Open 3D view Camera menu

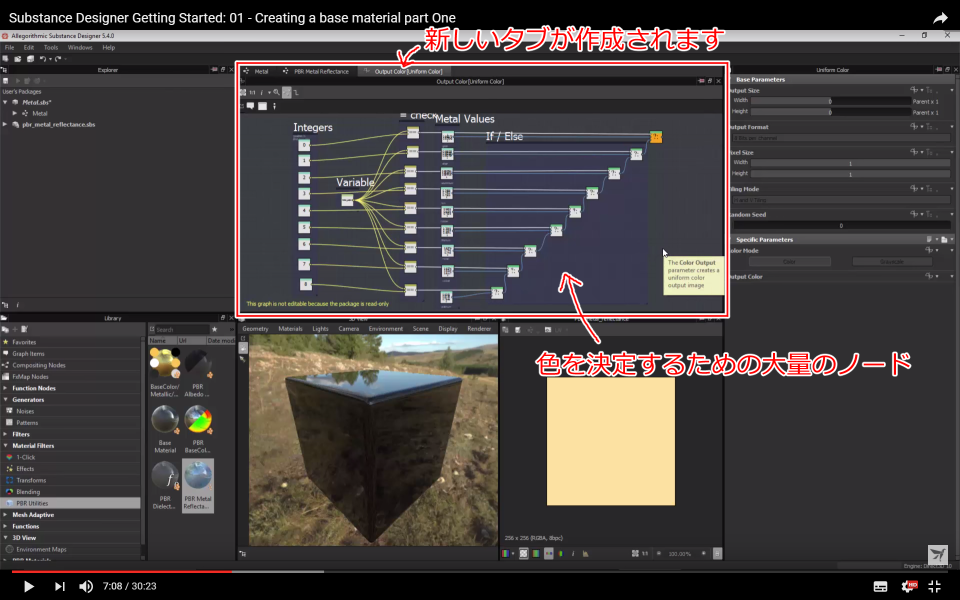(x=348, y=329)
